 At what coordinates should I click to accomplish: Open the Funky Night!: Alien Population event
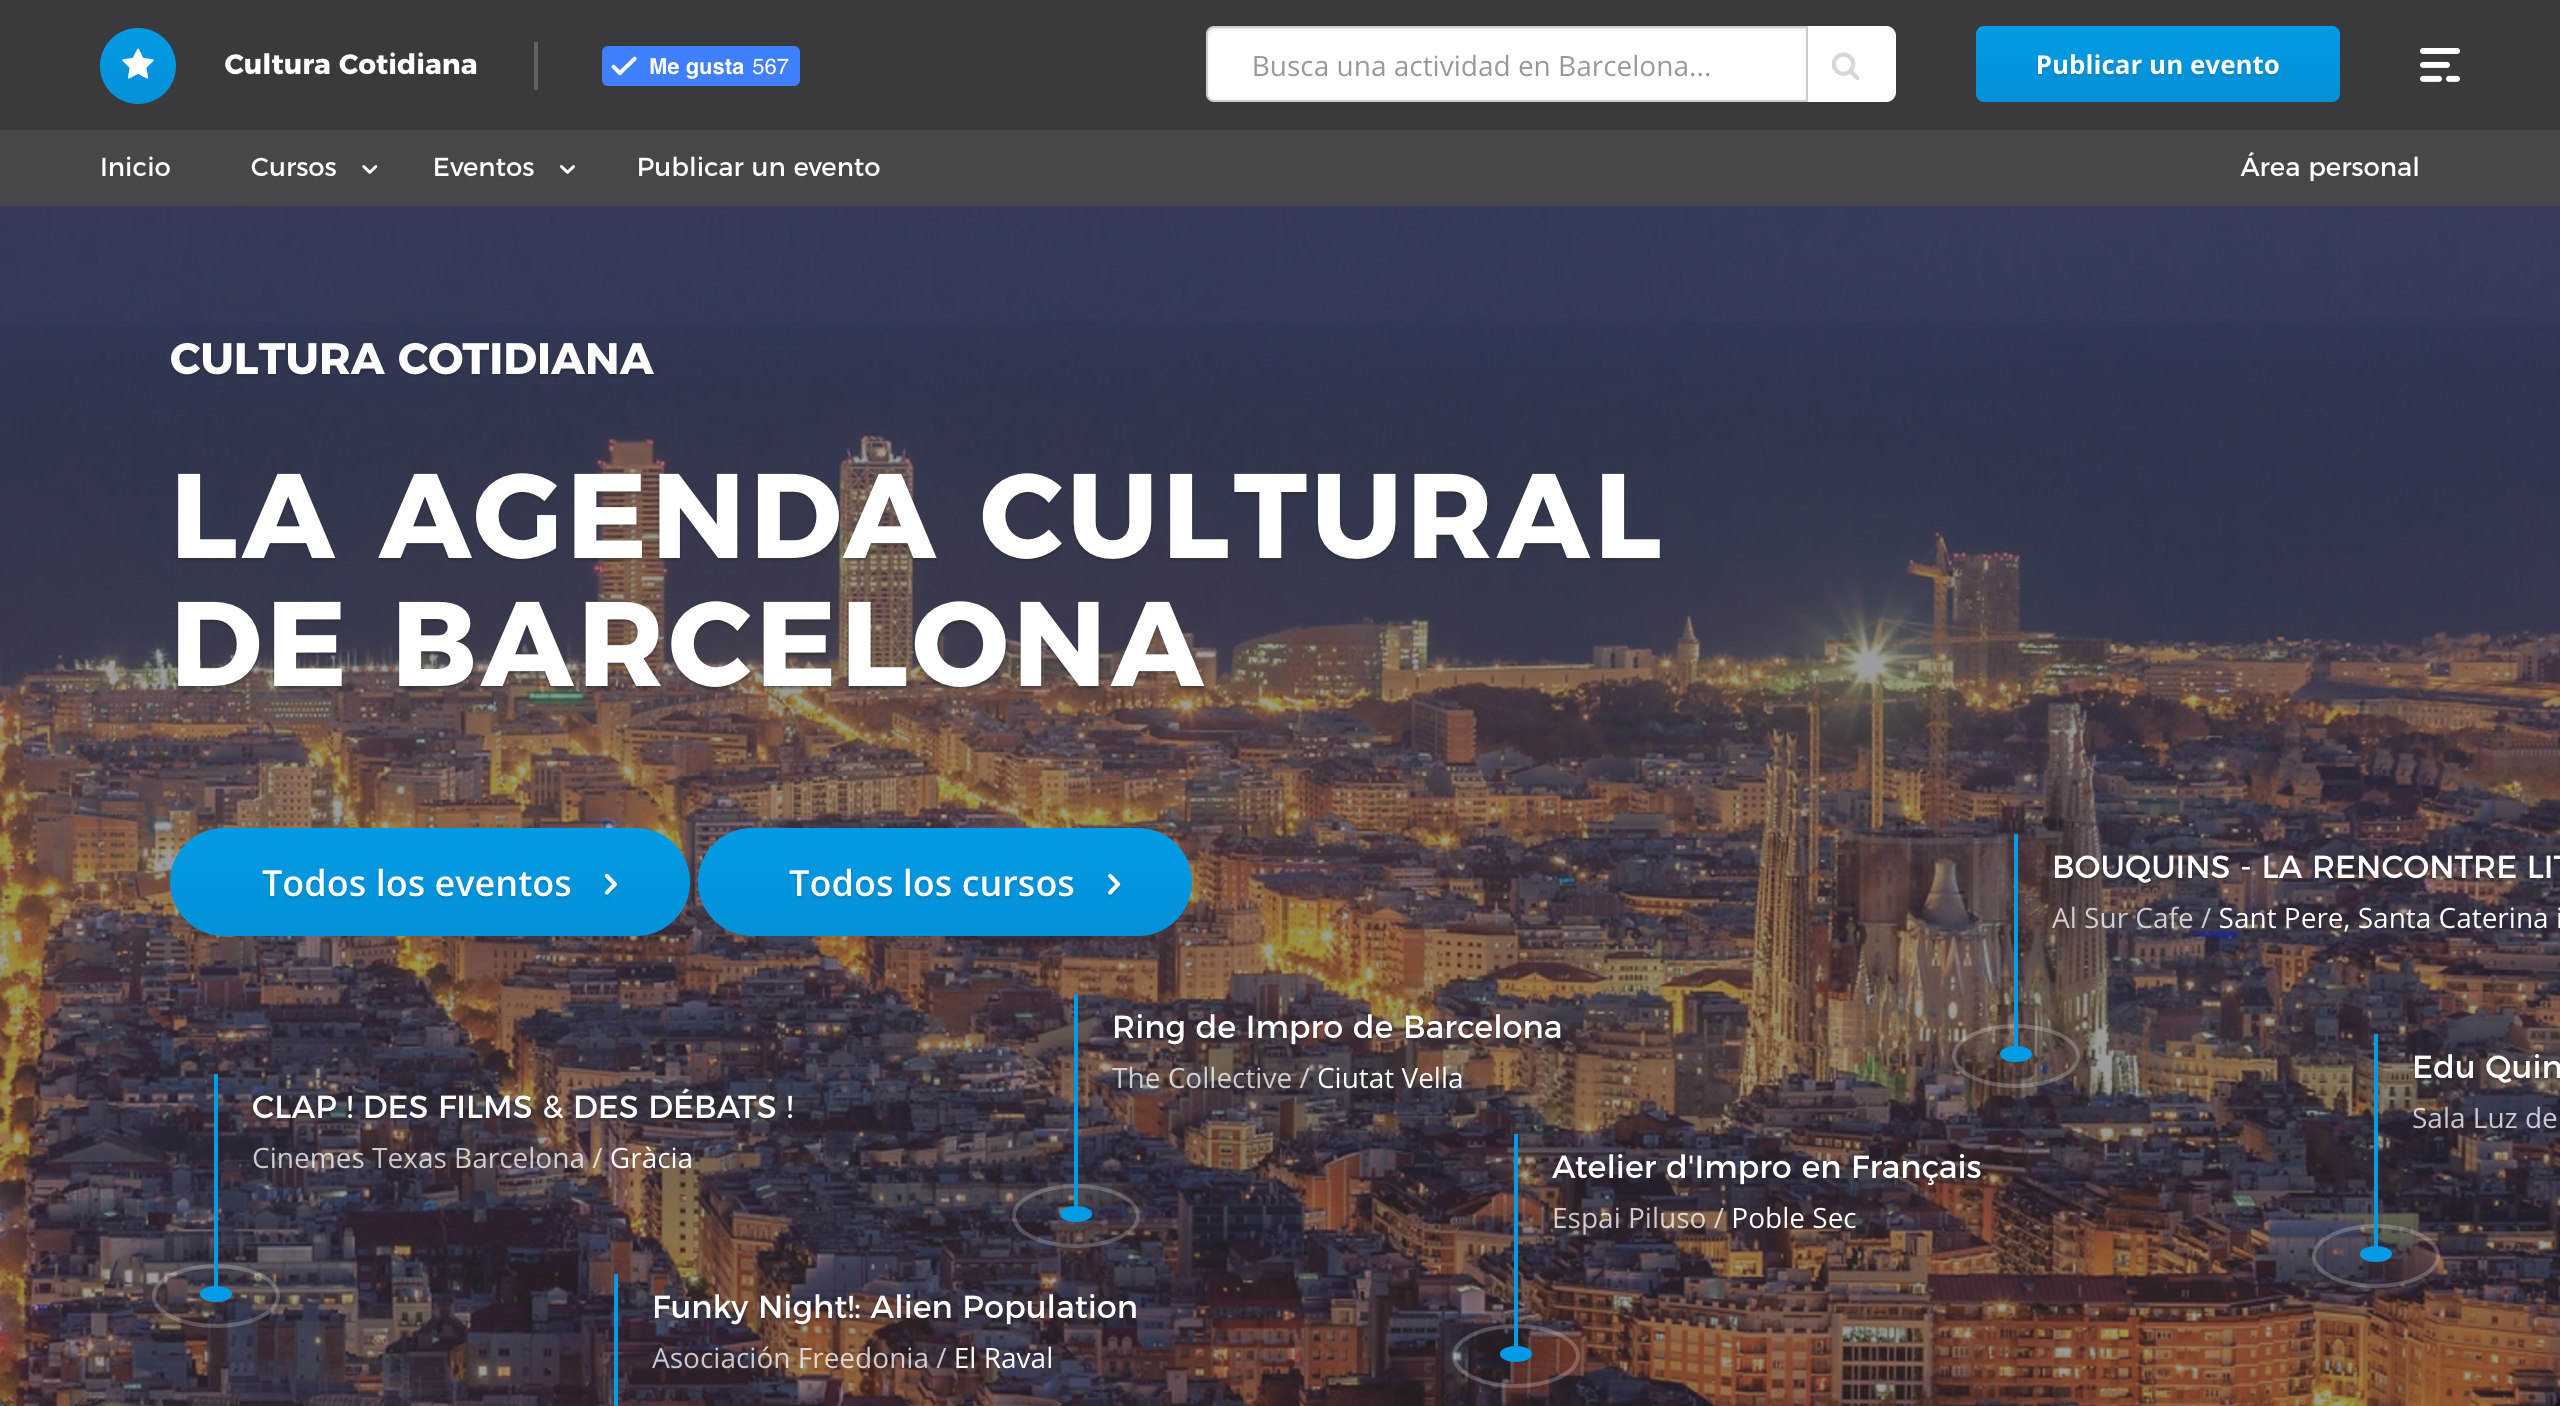(894, 1306)
